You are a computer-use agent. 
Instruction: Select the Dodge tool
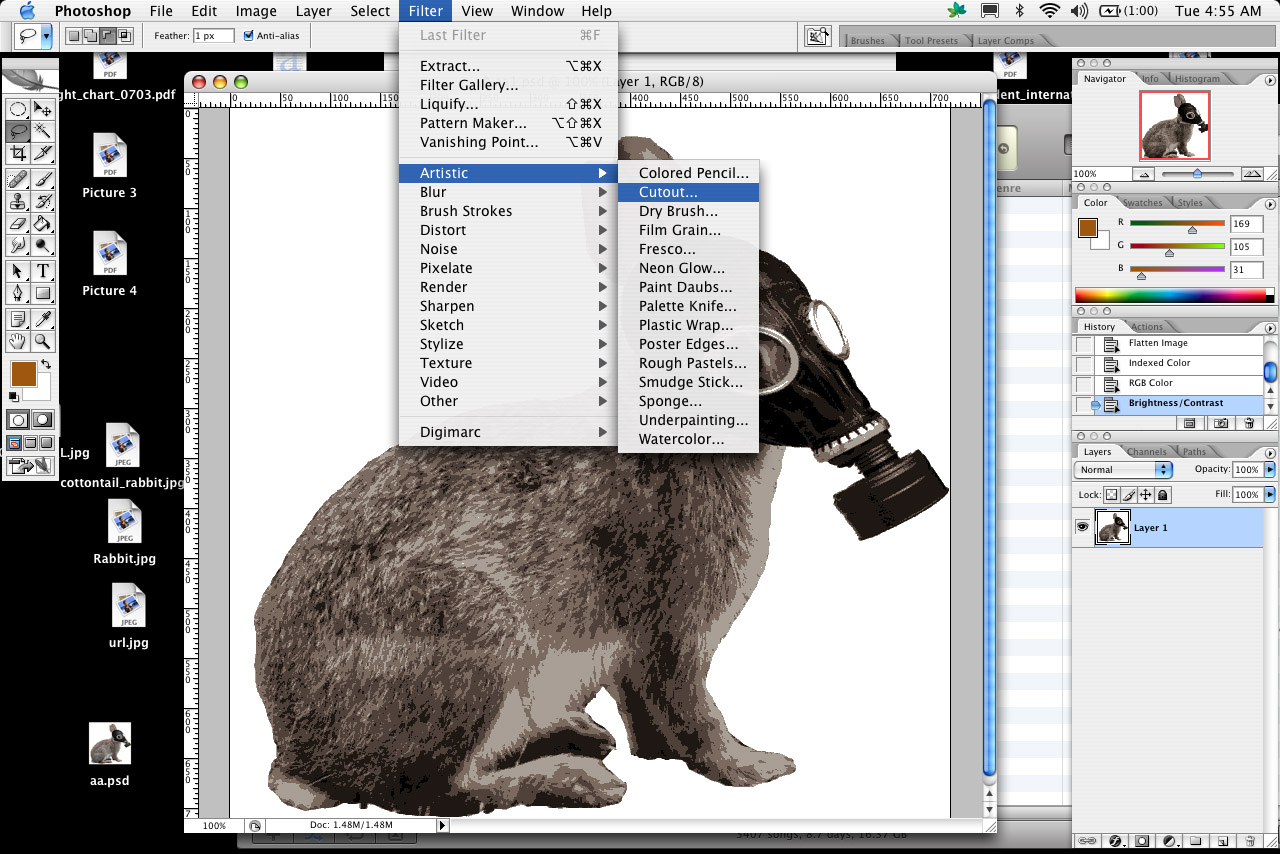tap(43, 245)
